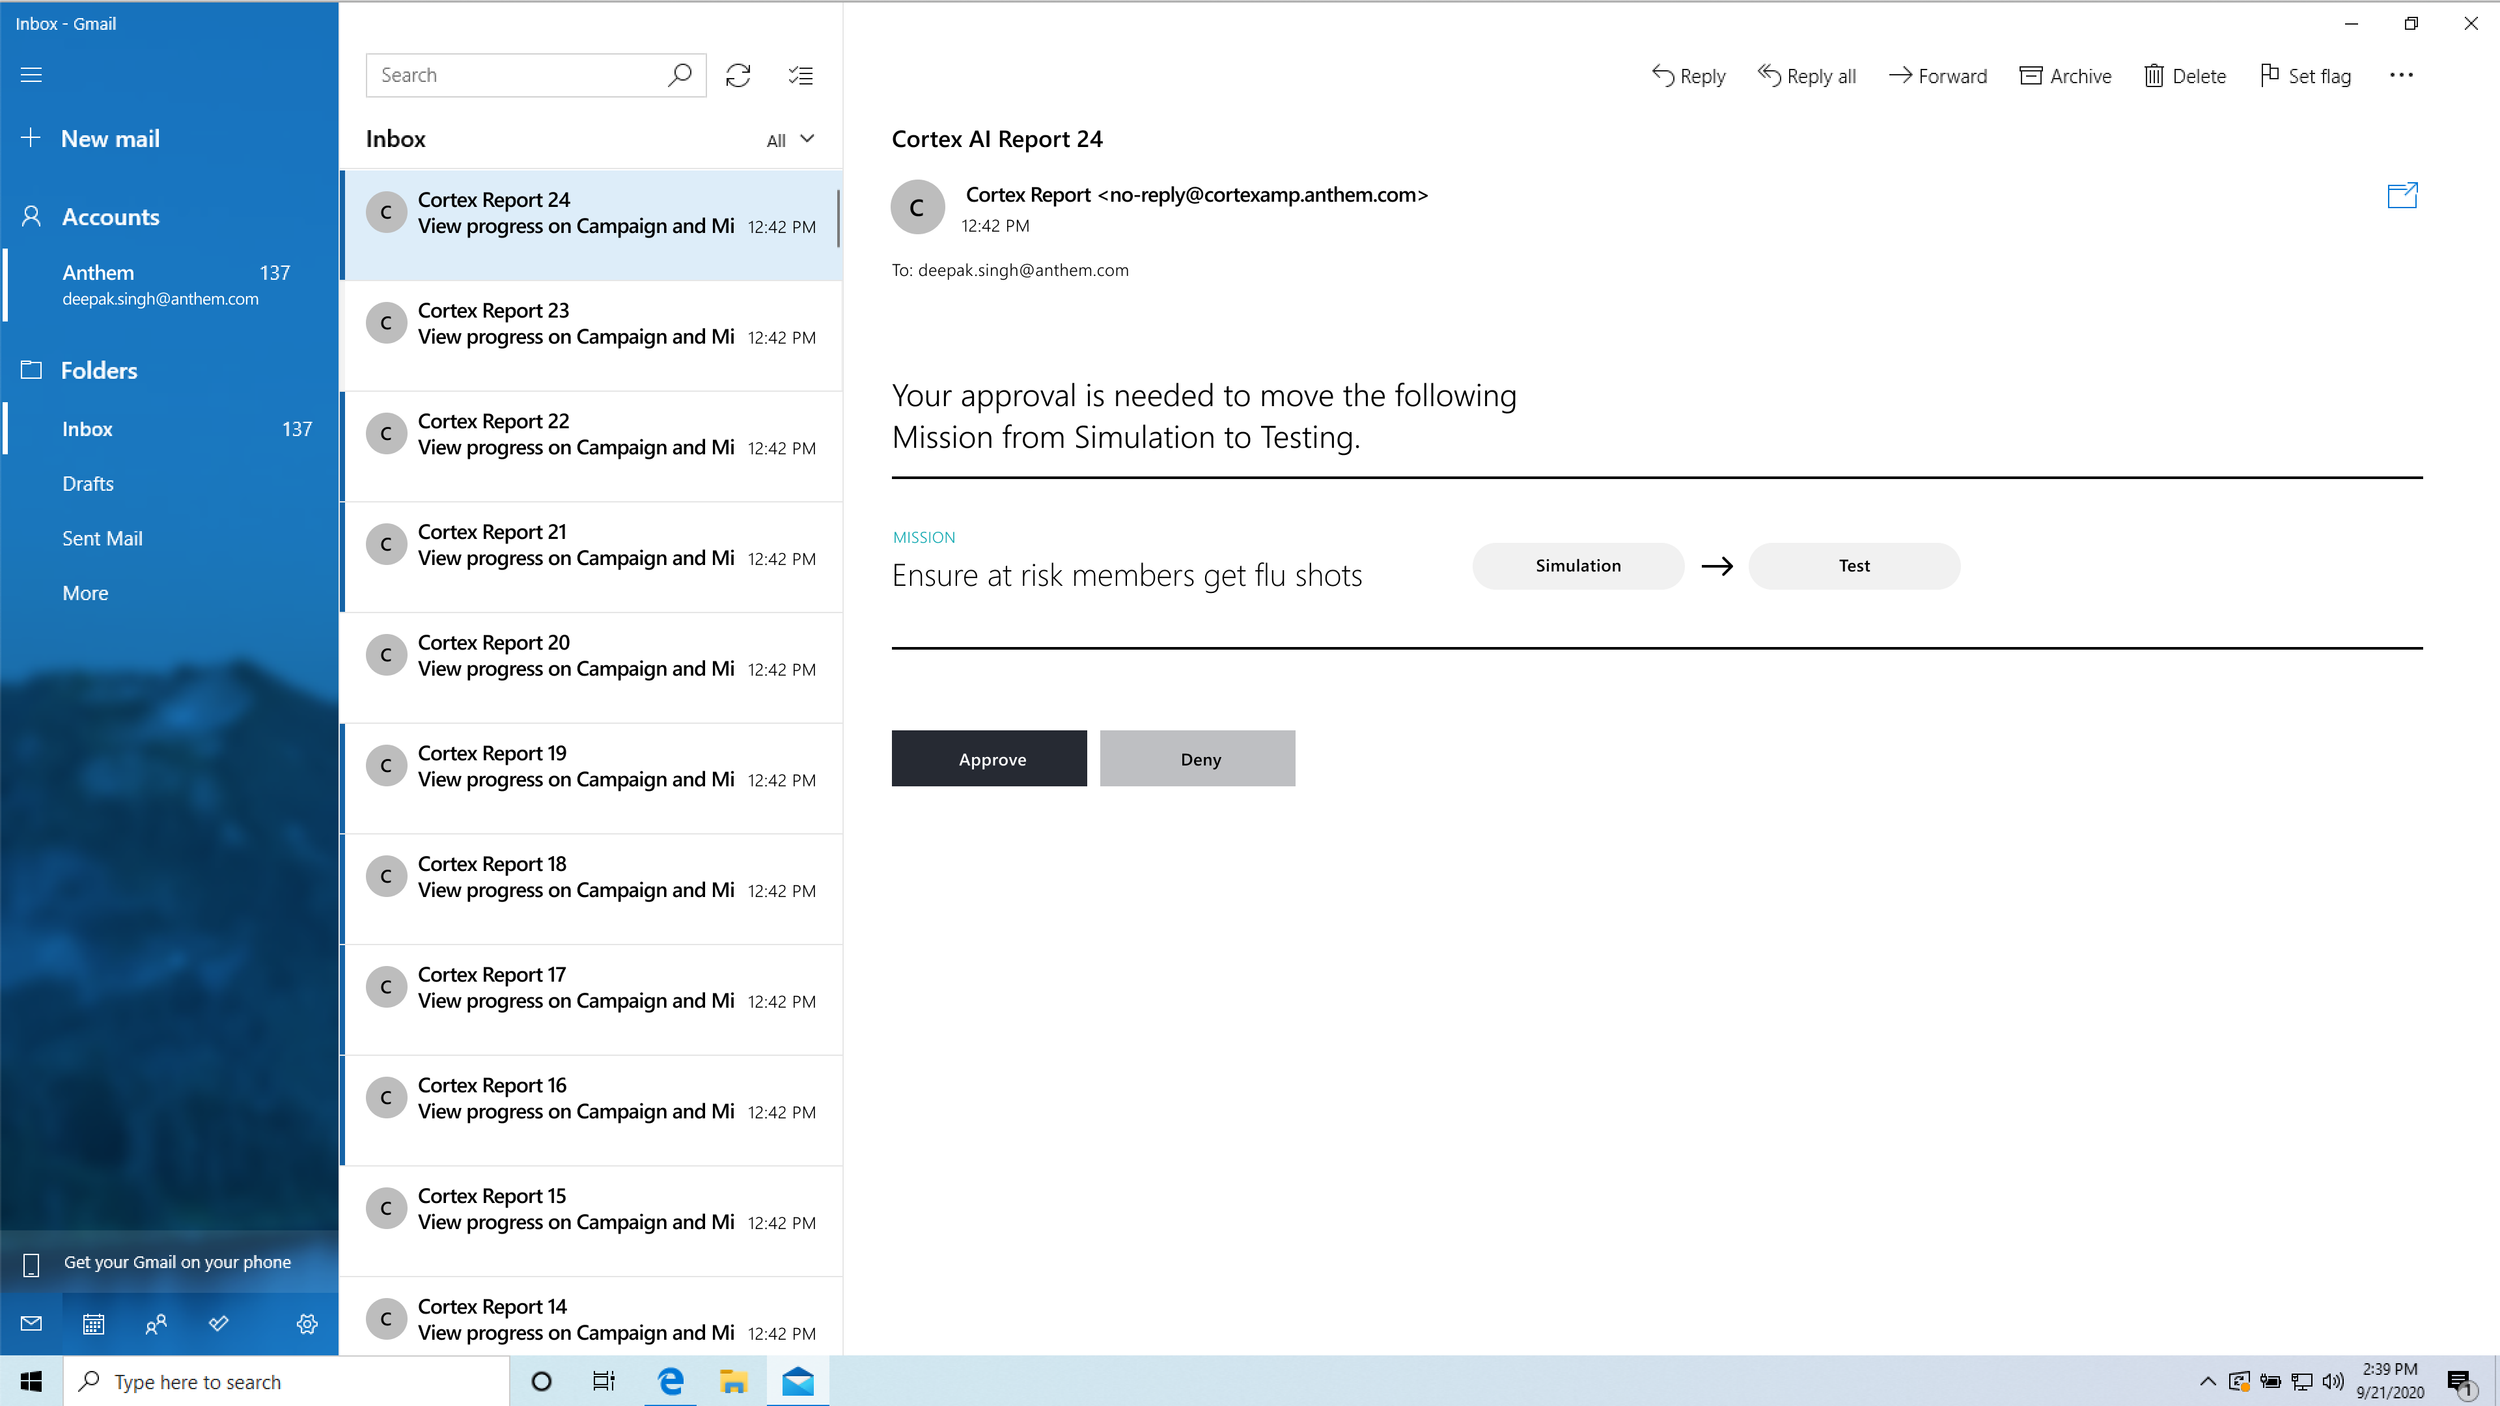2500x1406 pixels.
Task: Open message in new window icon
Action: tap(2401, 195)
